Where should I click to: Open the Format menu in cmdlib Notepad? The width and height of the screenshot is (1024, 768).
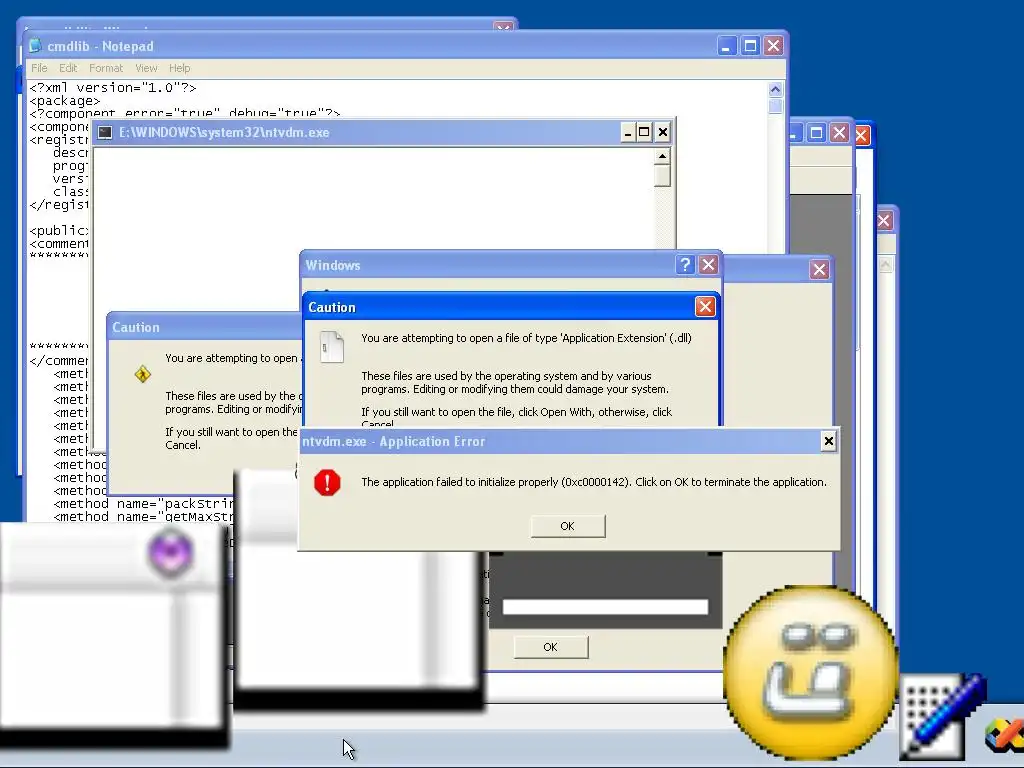coord(106,68)
